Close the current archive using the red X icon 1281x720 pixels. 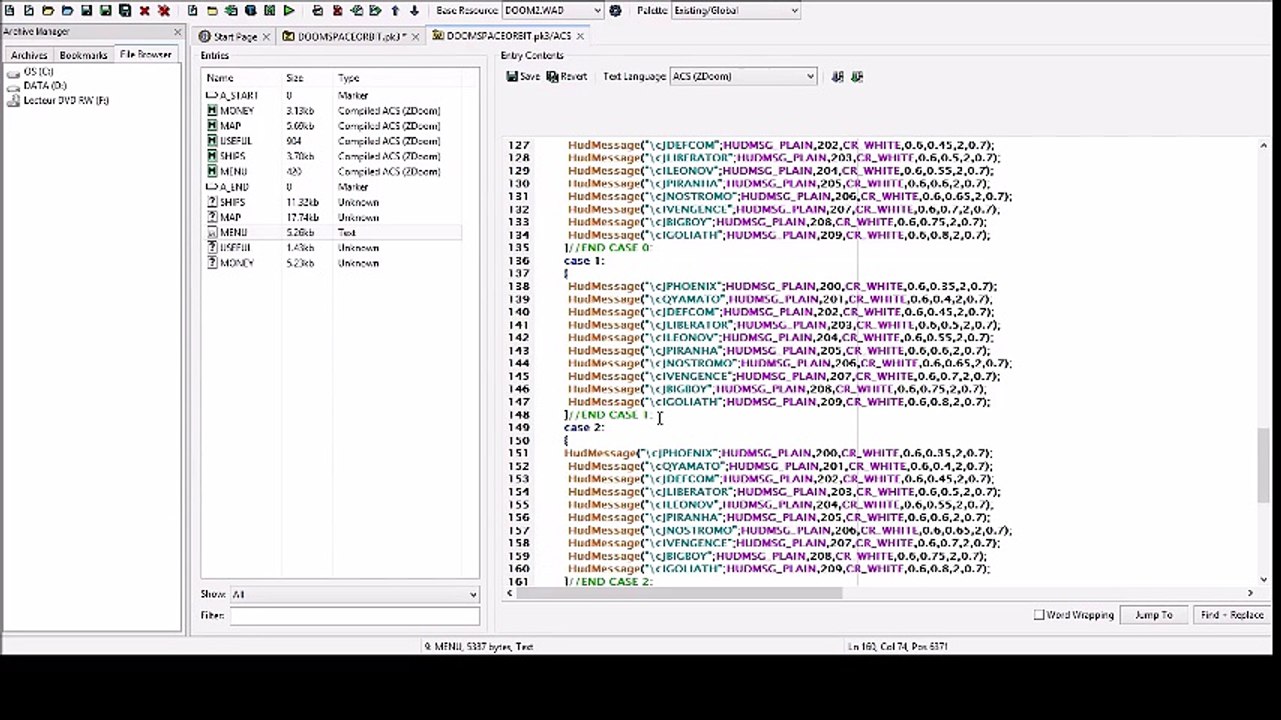pyautogui.click(x=144, y=10)
